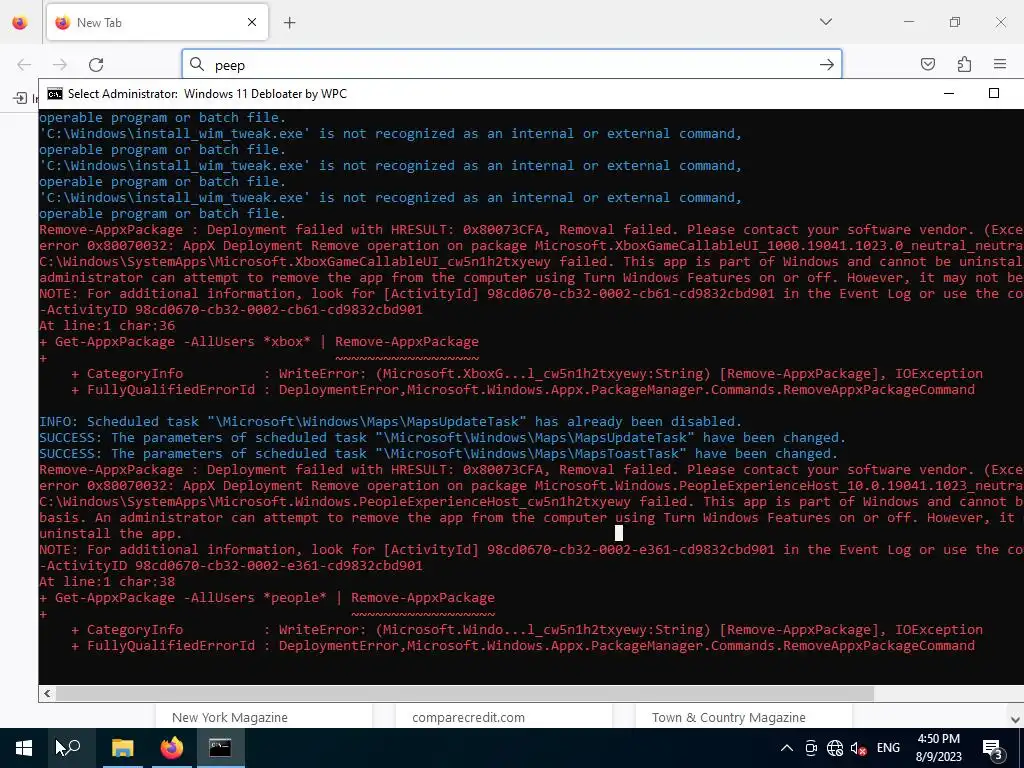Screen dimensions: 1024x768
Task: Click the Firefox View icon in tab bar
Action: (x=20, y=22)
